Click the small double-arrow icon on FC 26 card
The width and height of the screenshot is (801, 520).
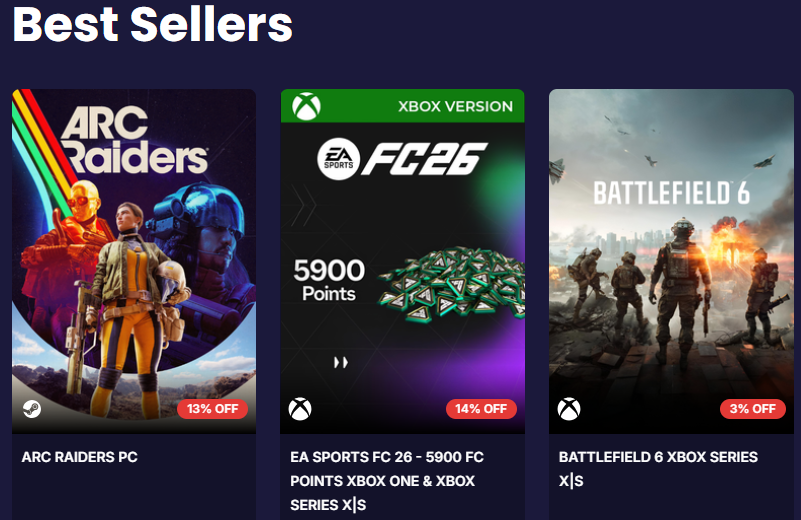pyautogui.click(x=341, y=362)
